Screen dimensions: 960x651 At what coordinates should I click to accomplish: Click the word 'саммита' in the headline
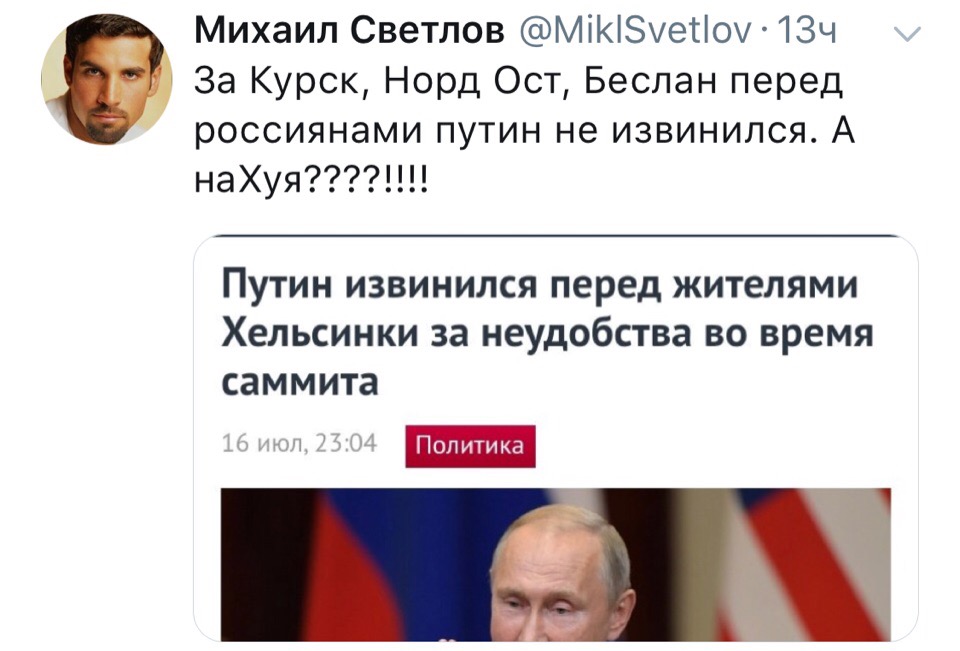click(299, 383)
